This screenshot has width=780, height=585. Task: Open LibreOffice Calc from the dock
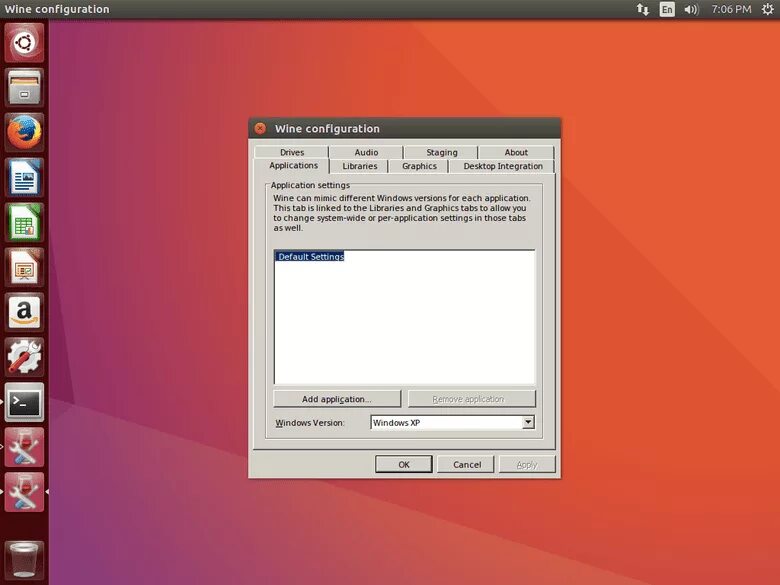24,222
